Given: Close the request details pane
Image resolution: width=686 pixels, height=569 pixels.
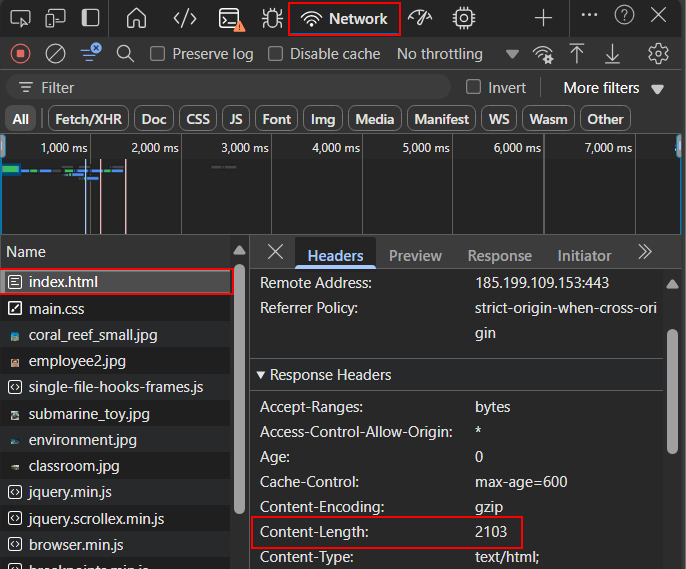Looking at the screenshot, I should (x=275, y=252).
